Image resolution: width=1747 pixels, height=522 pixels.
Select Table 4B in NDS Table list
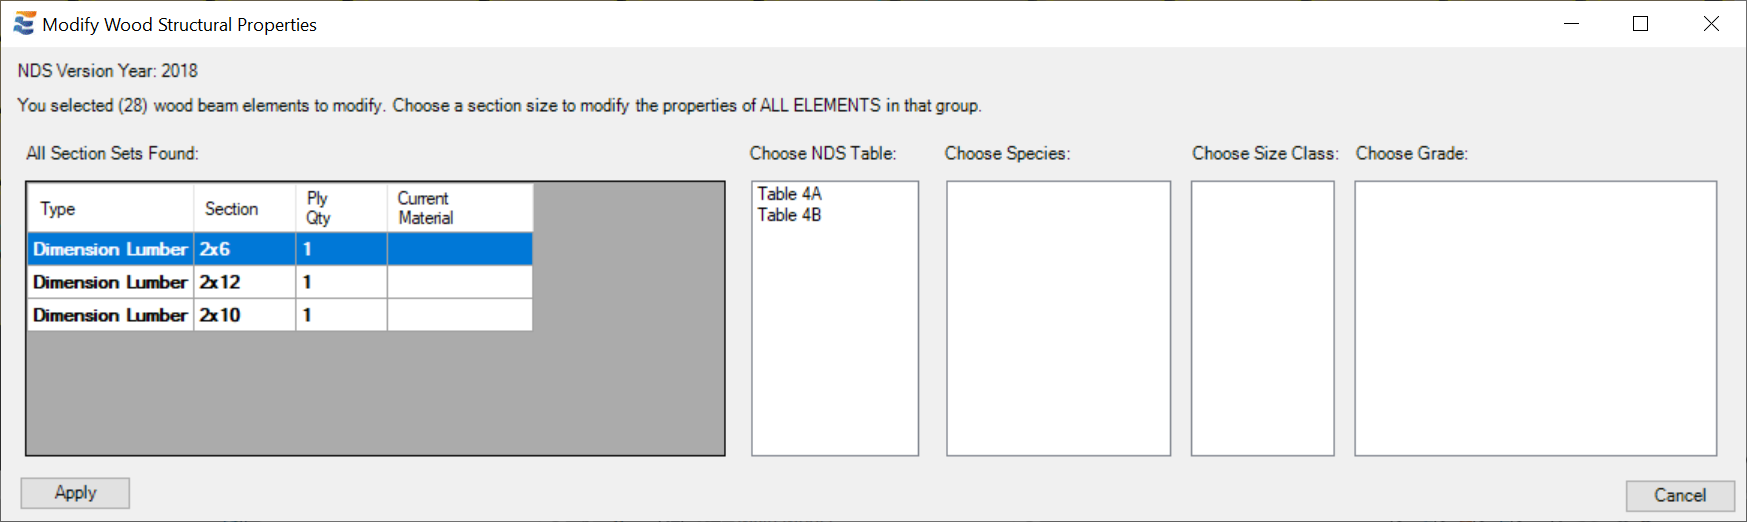789,215
